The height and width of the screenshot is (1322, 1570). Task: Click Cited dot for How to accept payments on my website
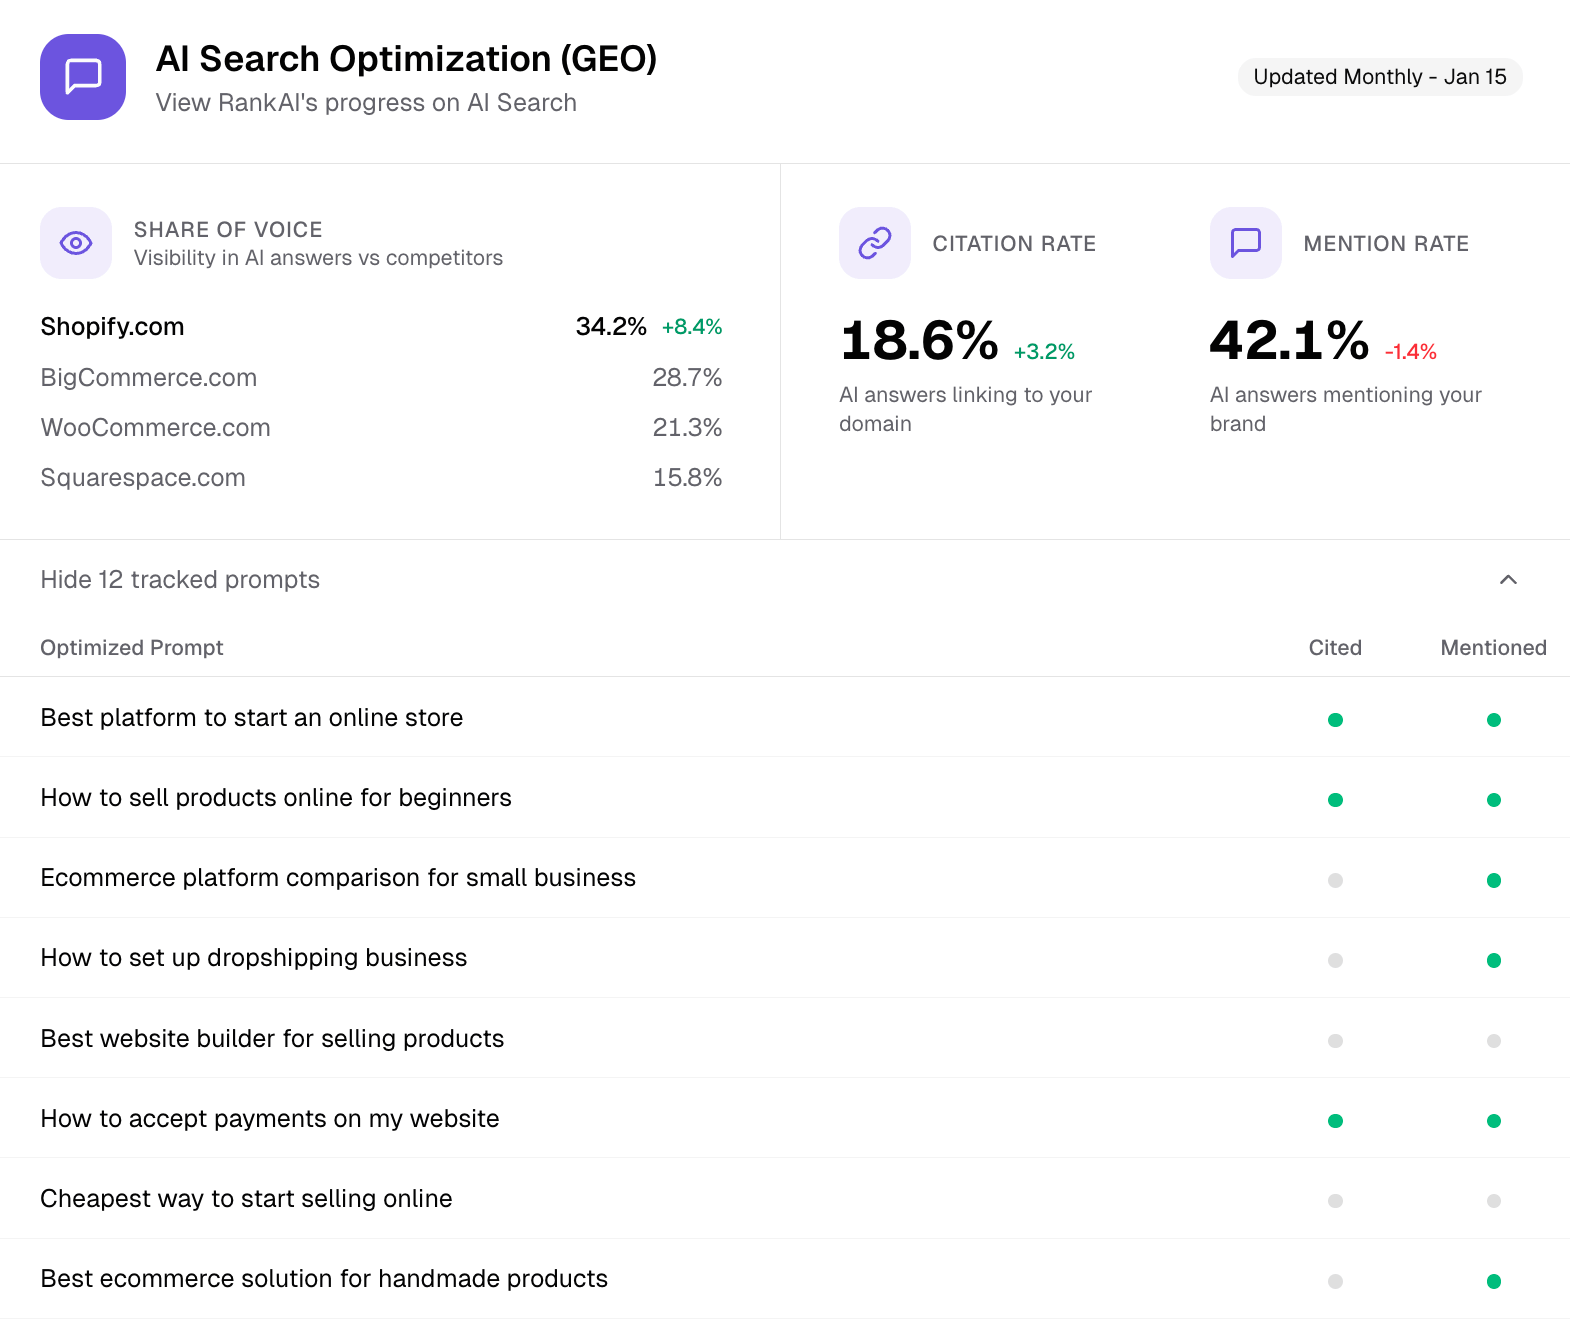click(x=1335, y=1120)
